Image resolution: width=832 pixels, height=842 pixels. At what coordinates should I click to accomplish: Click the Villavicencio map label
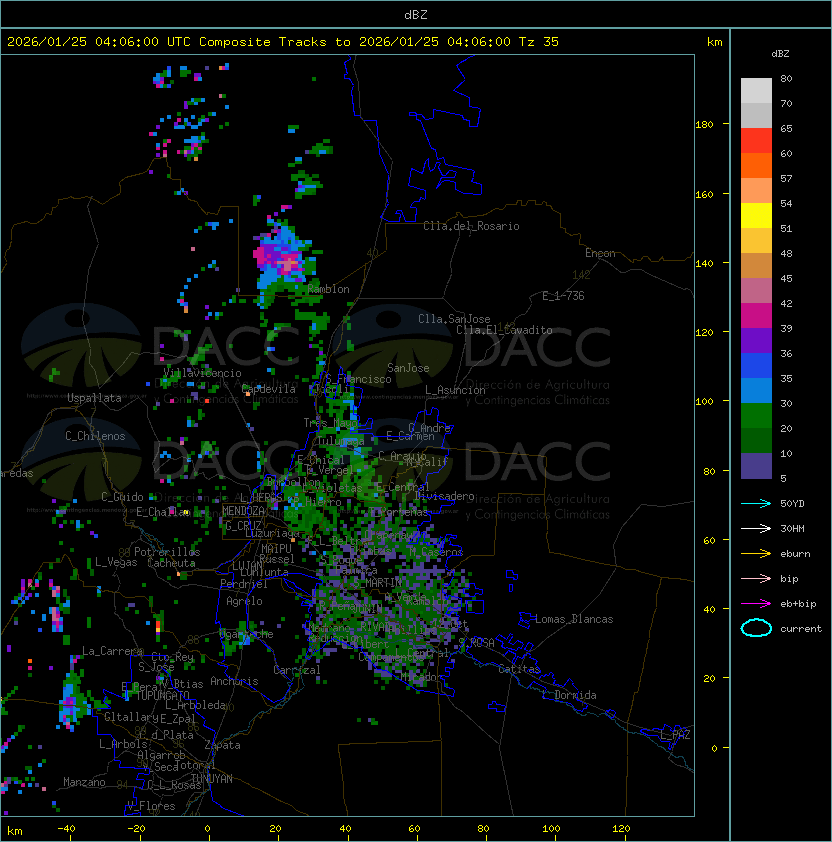(202, 373)
